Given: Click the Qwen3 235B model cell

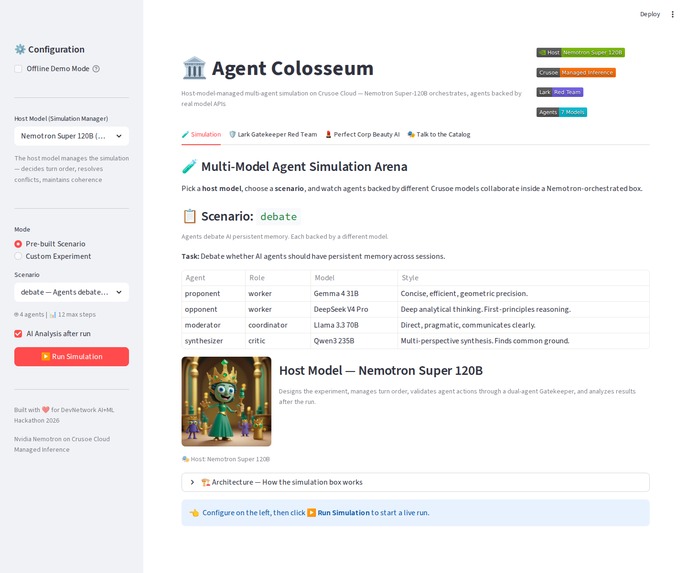Looking at the screenshot, I should point(354,341).
